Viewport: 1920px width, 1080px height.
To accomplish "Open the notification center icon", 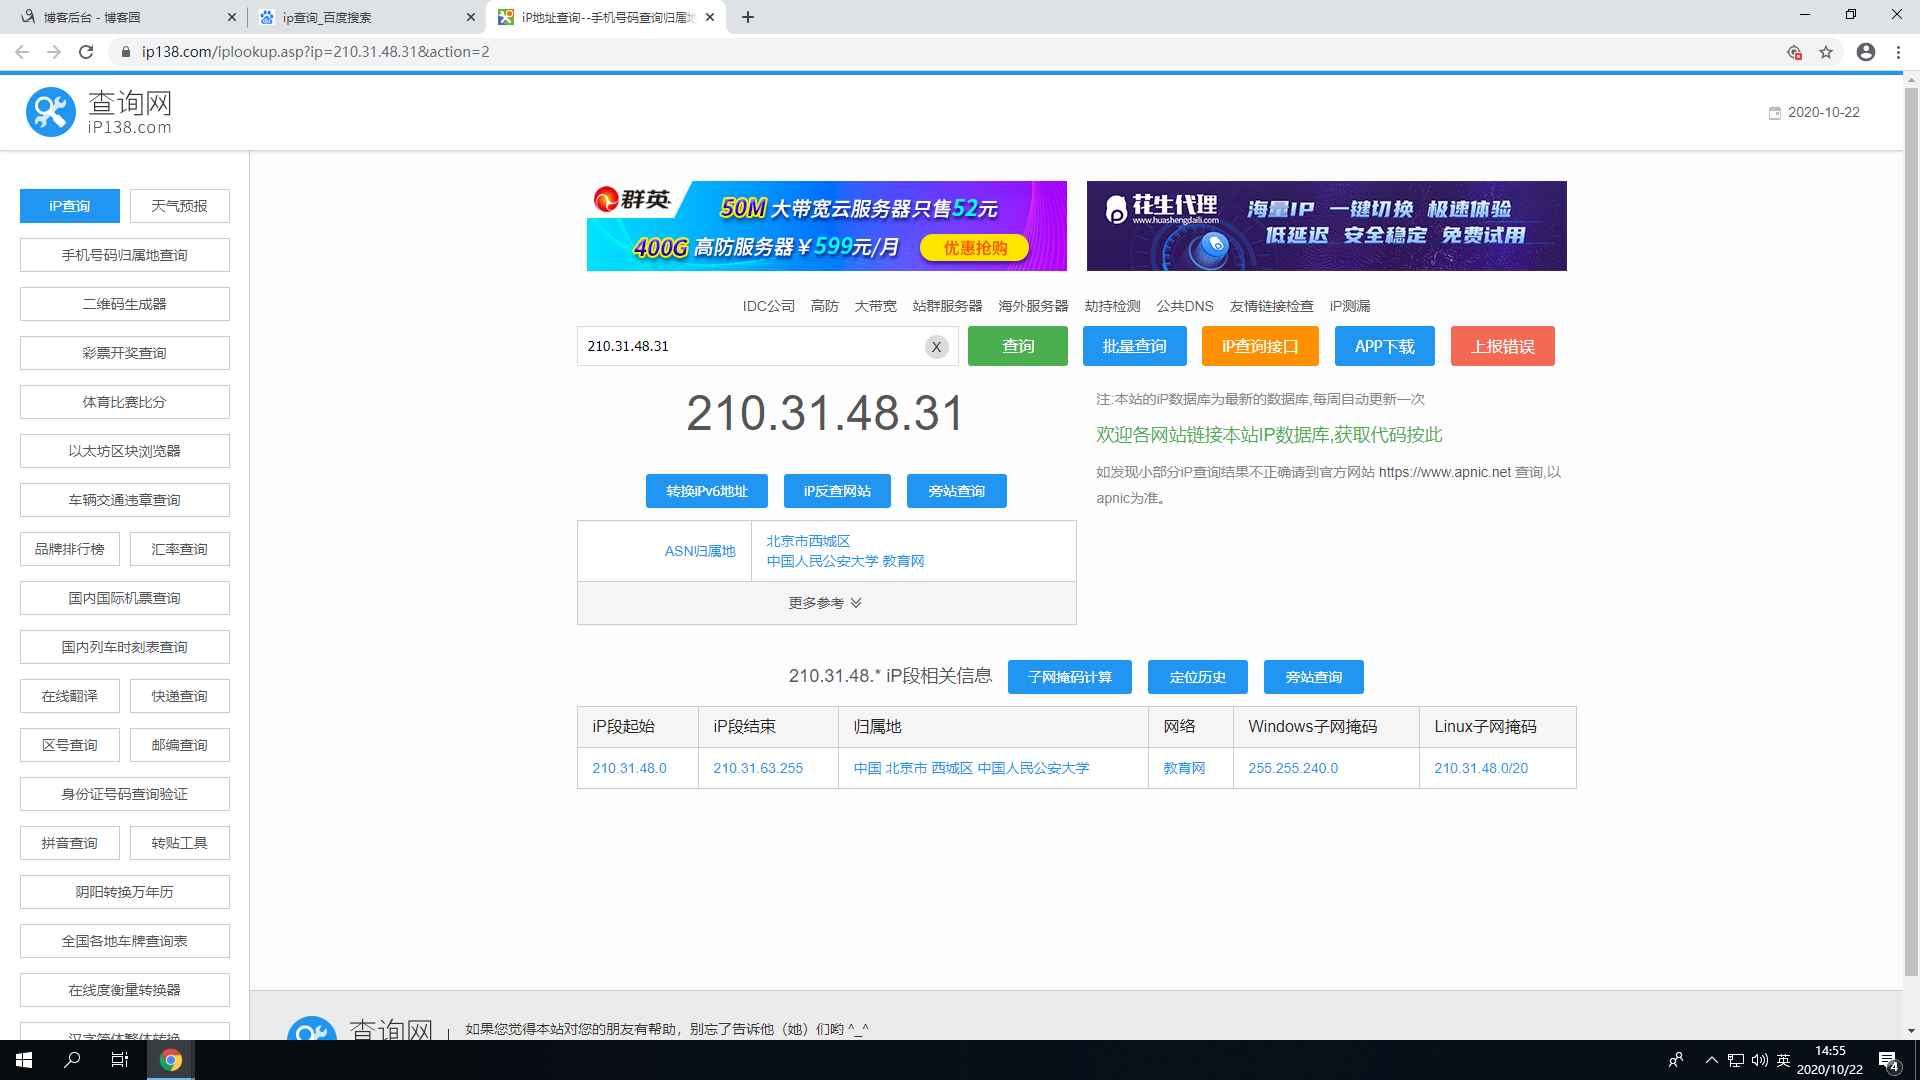I will click(1888, 1060).
